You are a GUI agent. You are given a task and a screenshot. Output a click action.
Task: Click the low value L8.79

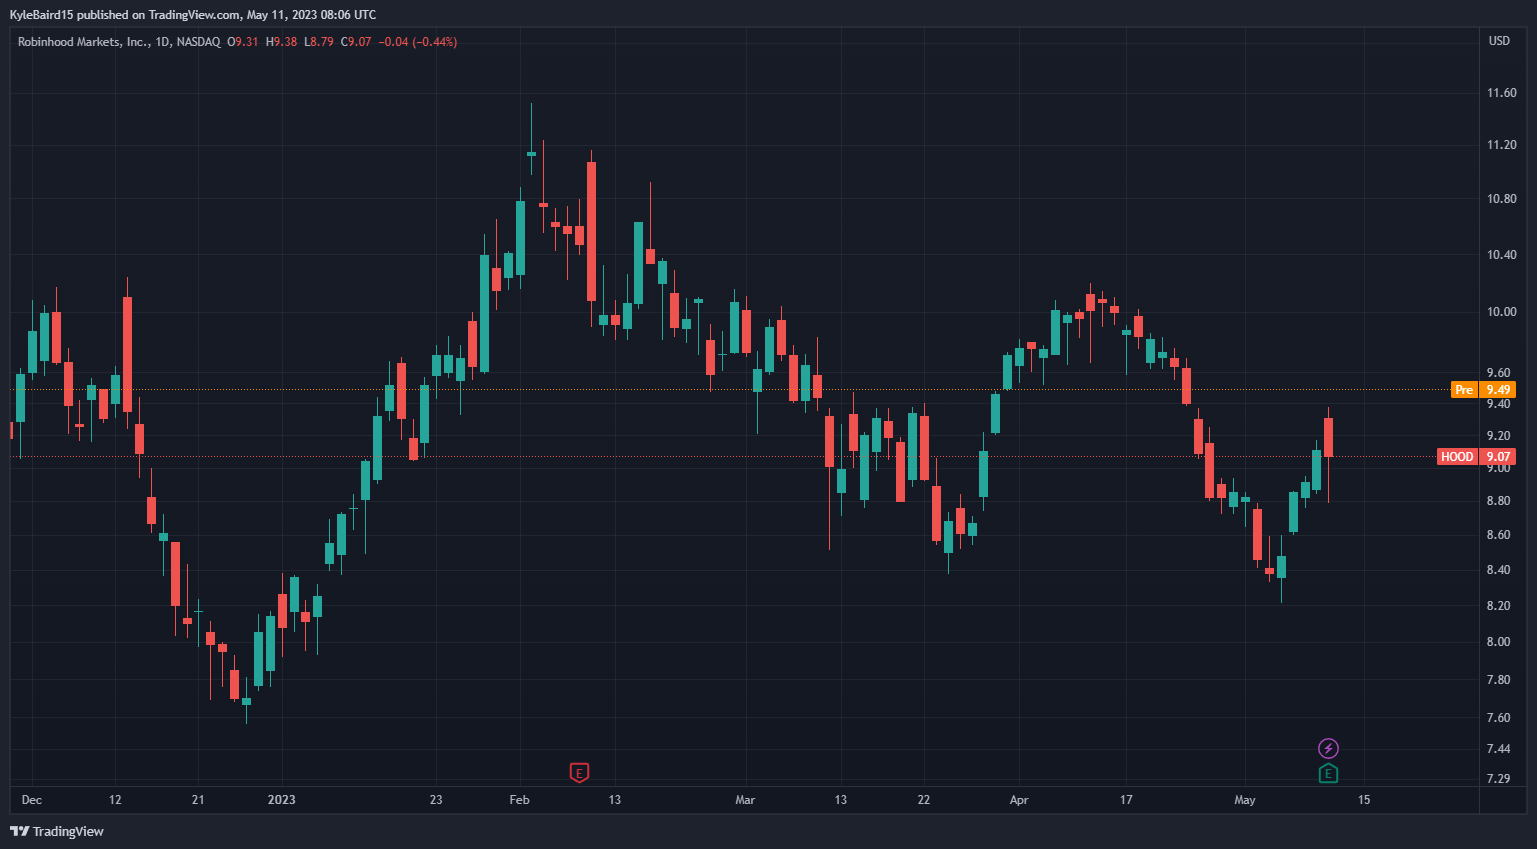tap(319, 42)
